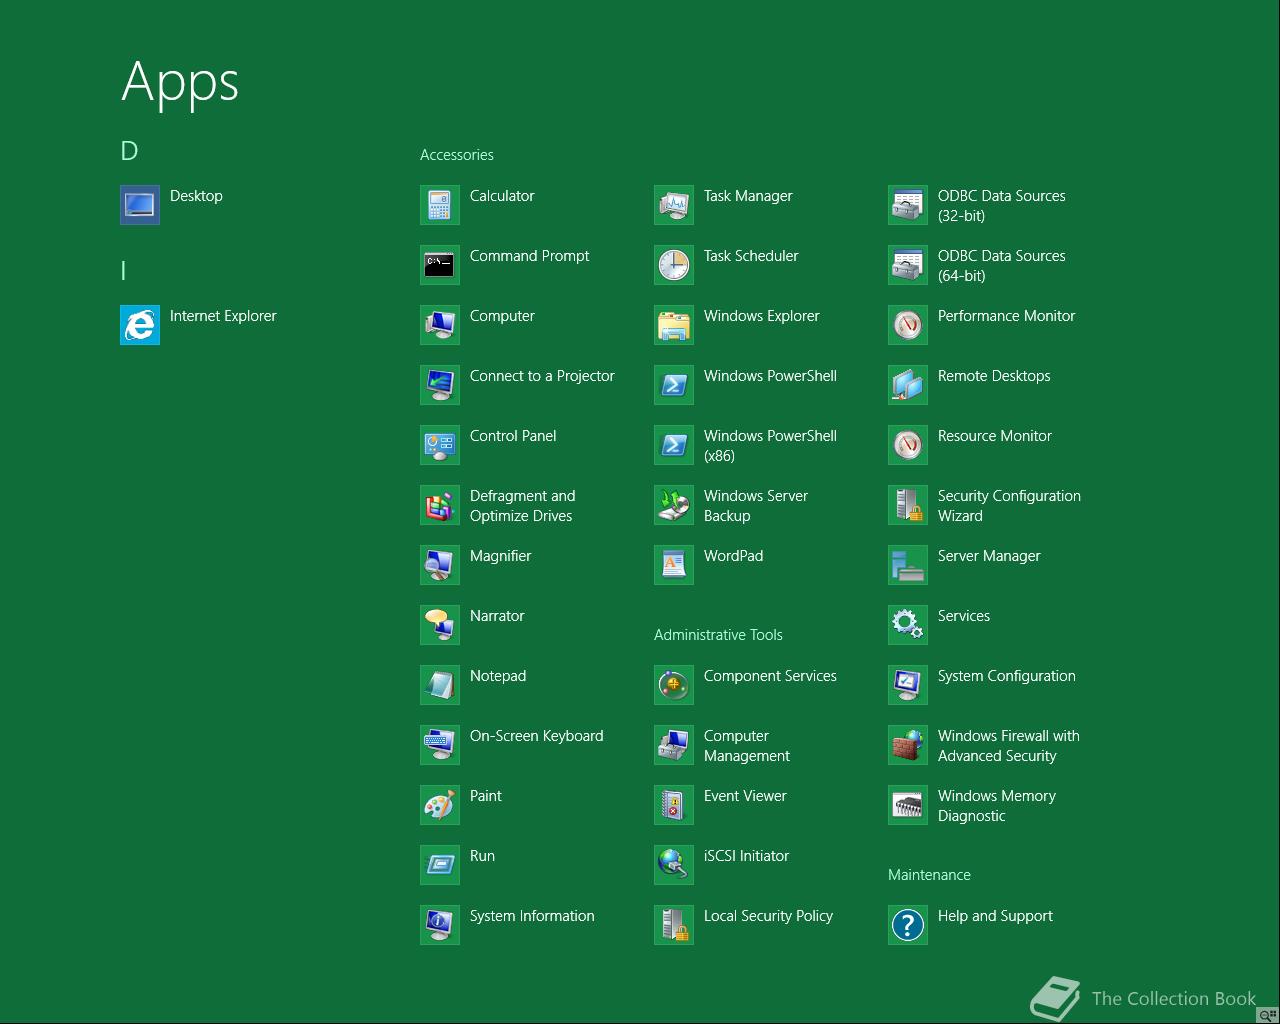
Task: Open Security Configuration Wizard icon
Action: pyautogui.click(x=908, y=505)
